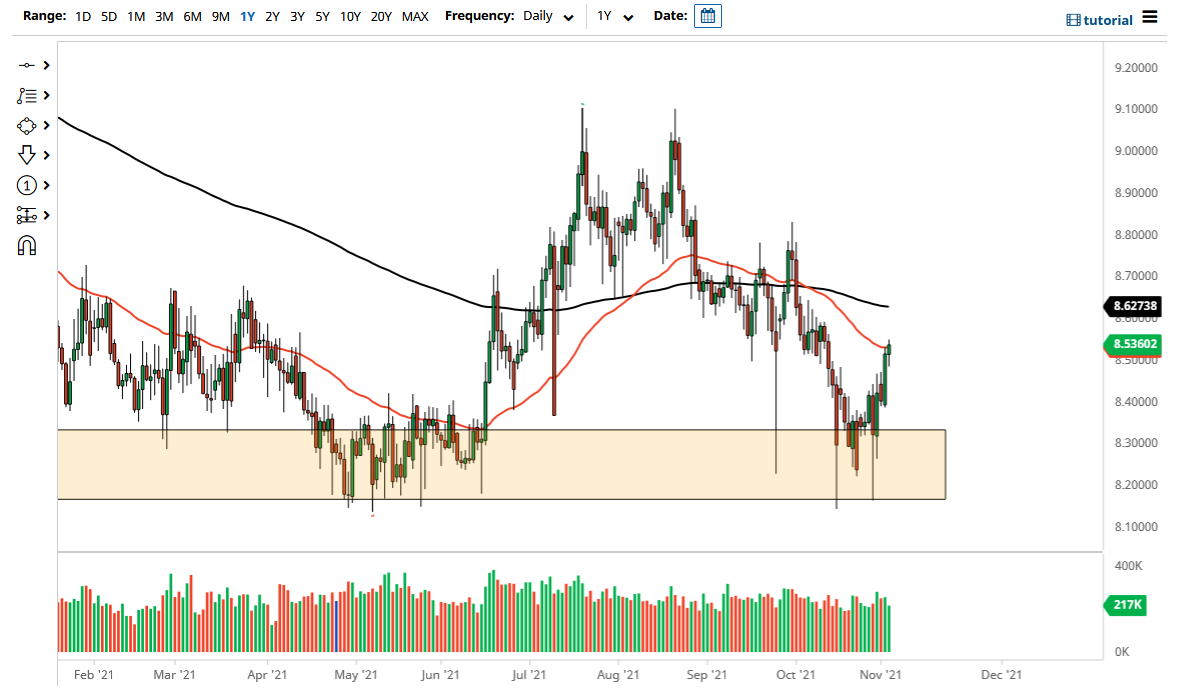1181x694 pixels.
Task: Enable the MAX range view
Action: (x=415, y=16)
